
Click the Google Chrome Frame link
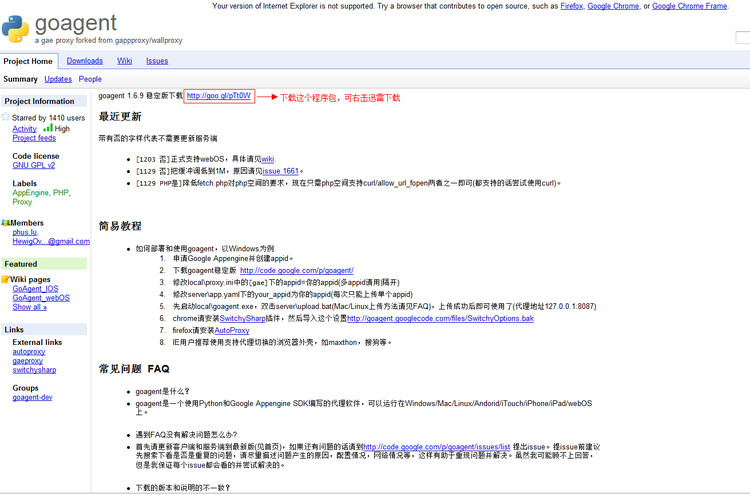pos(689,6)
